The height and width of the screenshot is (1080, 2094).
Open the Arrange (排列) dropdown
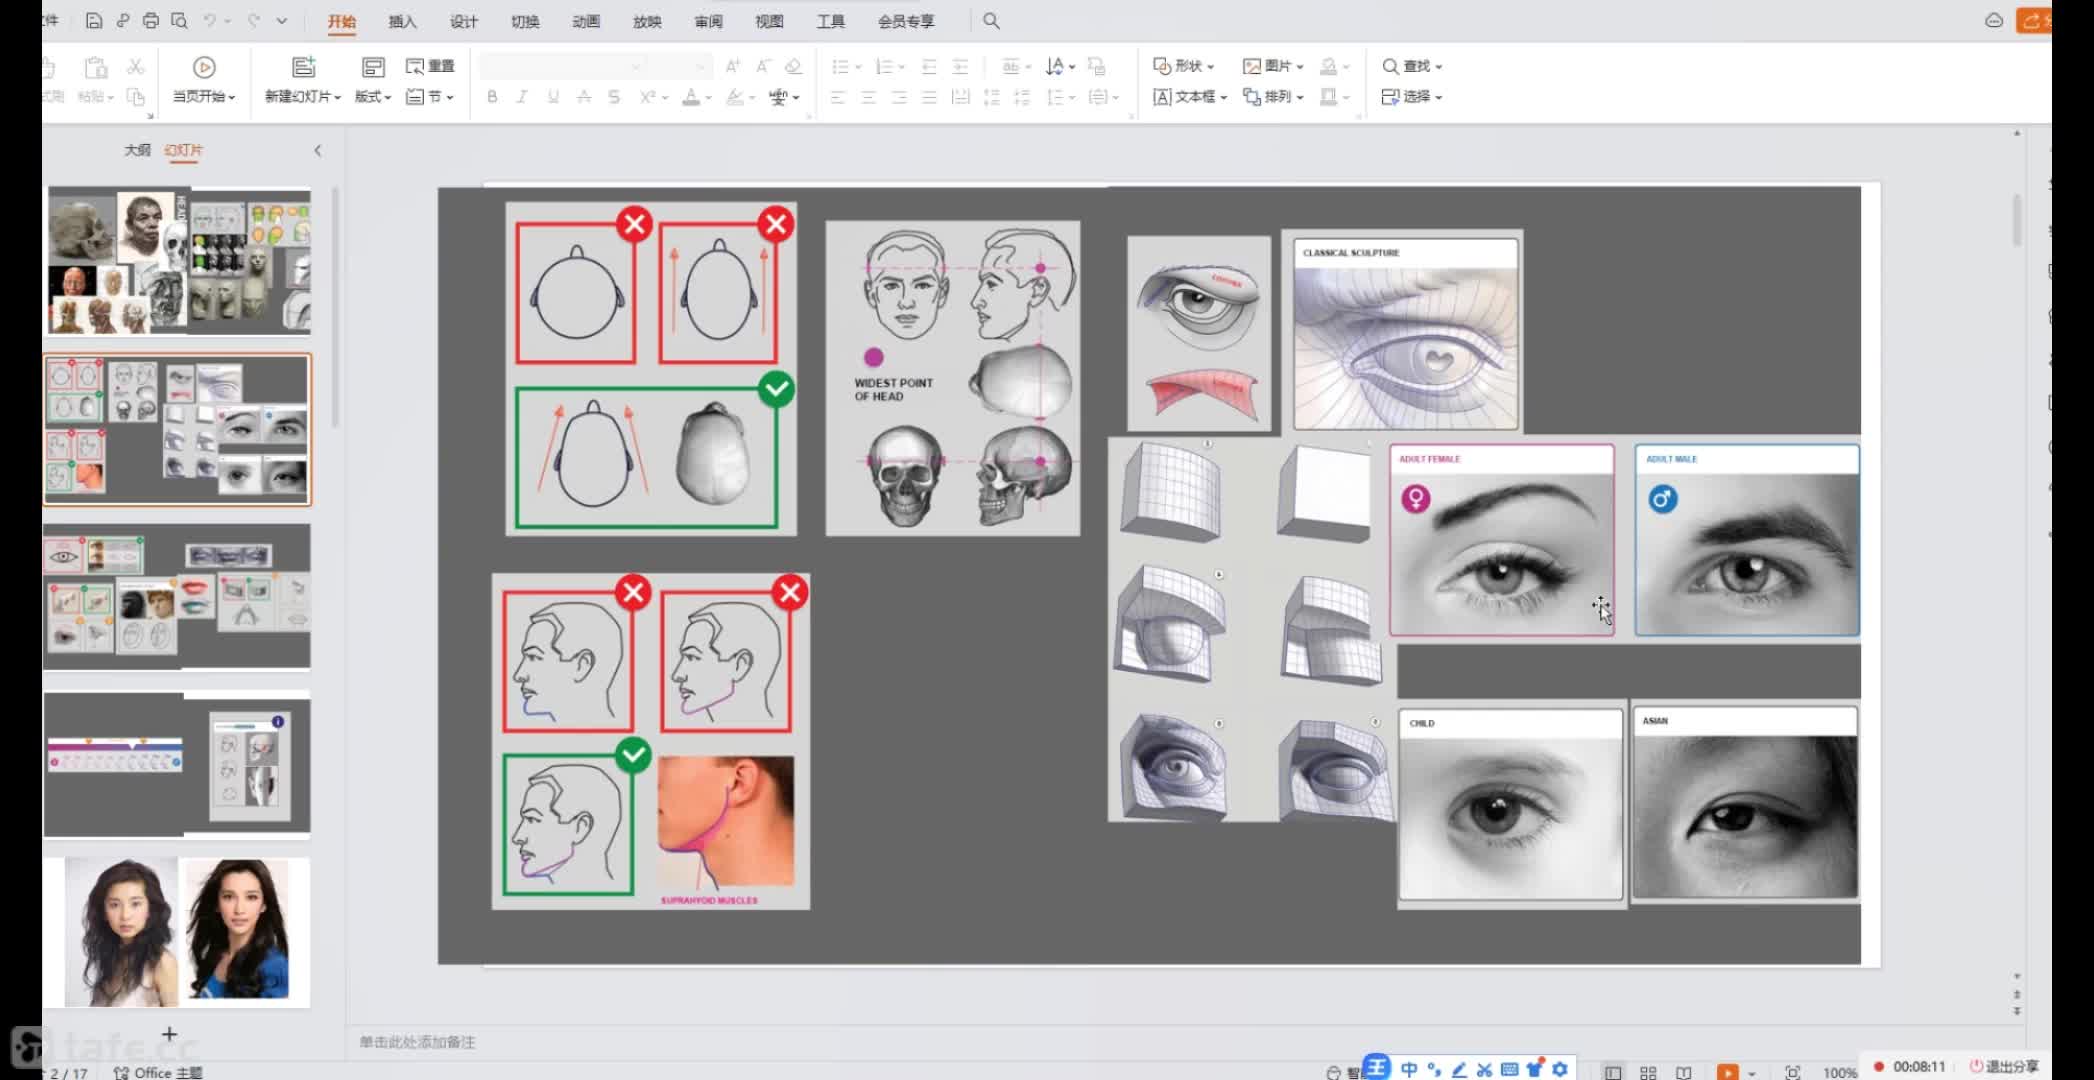[1273, 97]
